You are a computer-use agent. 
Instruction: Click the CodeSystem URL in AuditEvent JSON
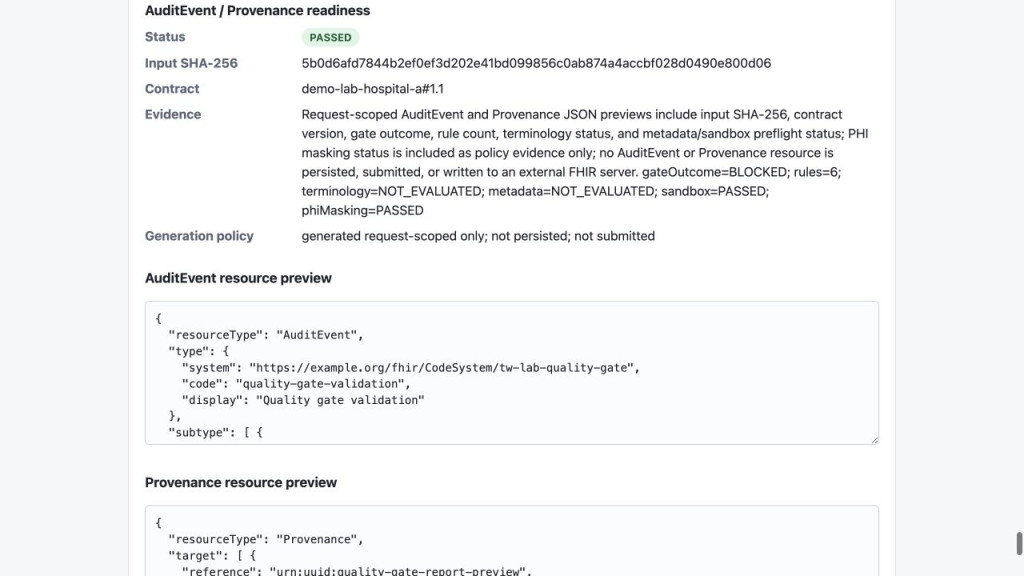point(441,368)
